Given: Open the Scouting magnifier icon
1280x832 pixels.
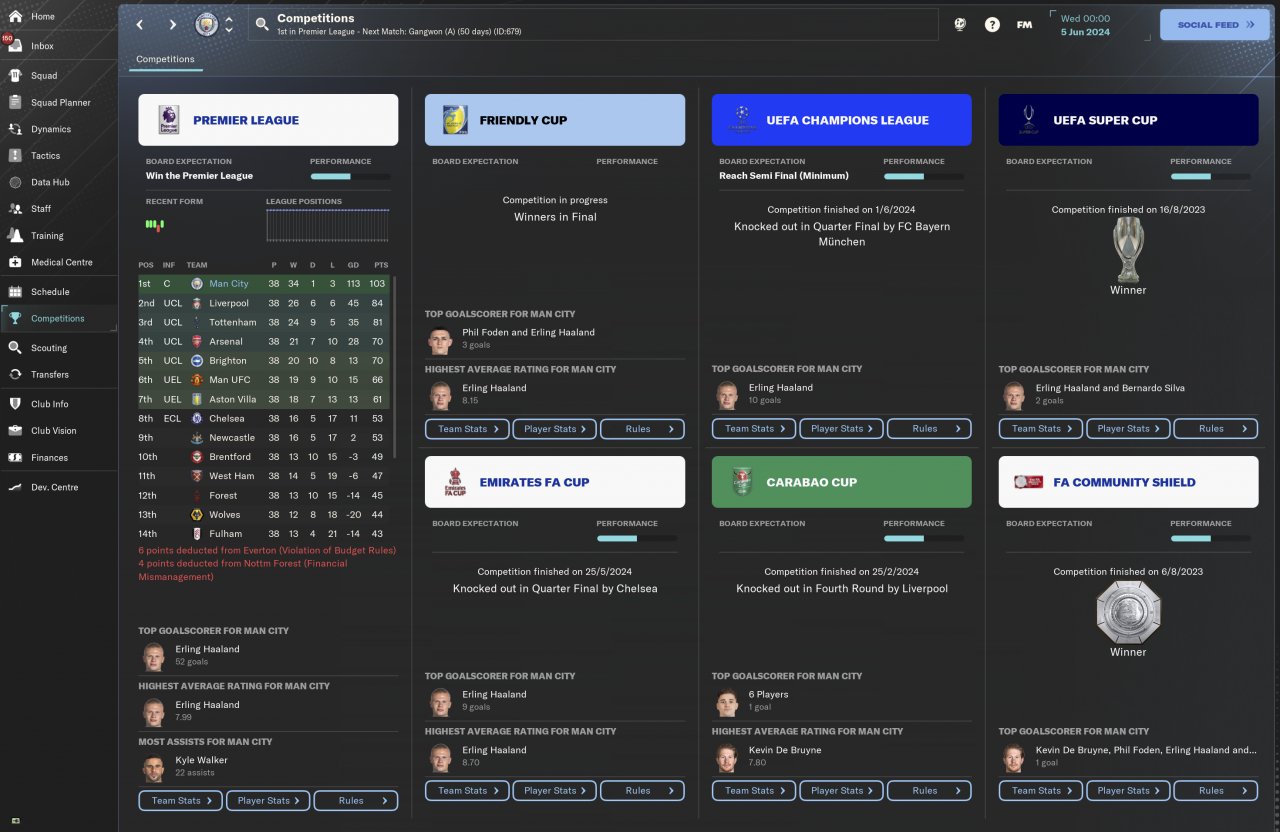Looking at the screenshot, I should coord(15,348).
